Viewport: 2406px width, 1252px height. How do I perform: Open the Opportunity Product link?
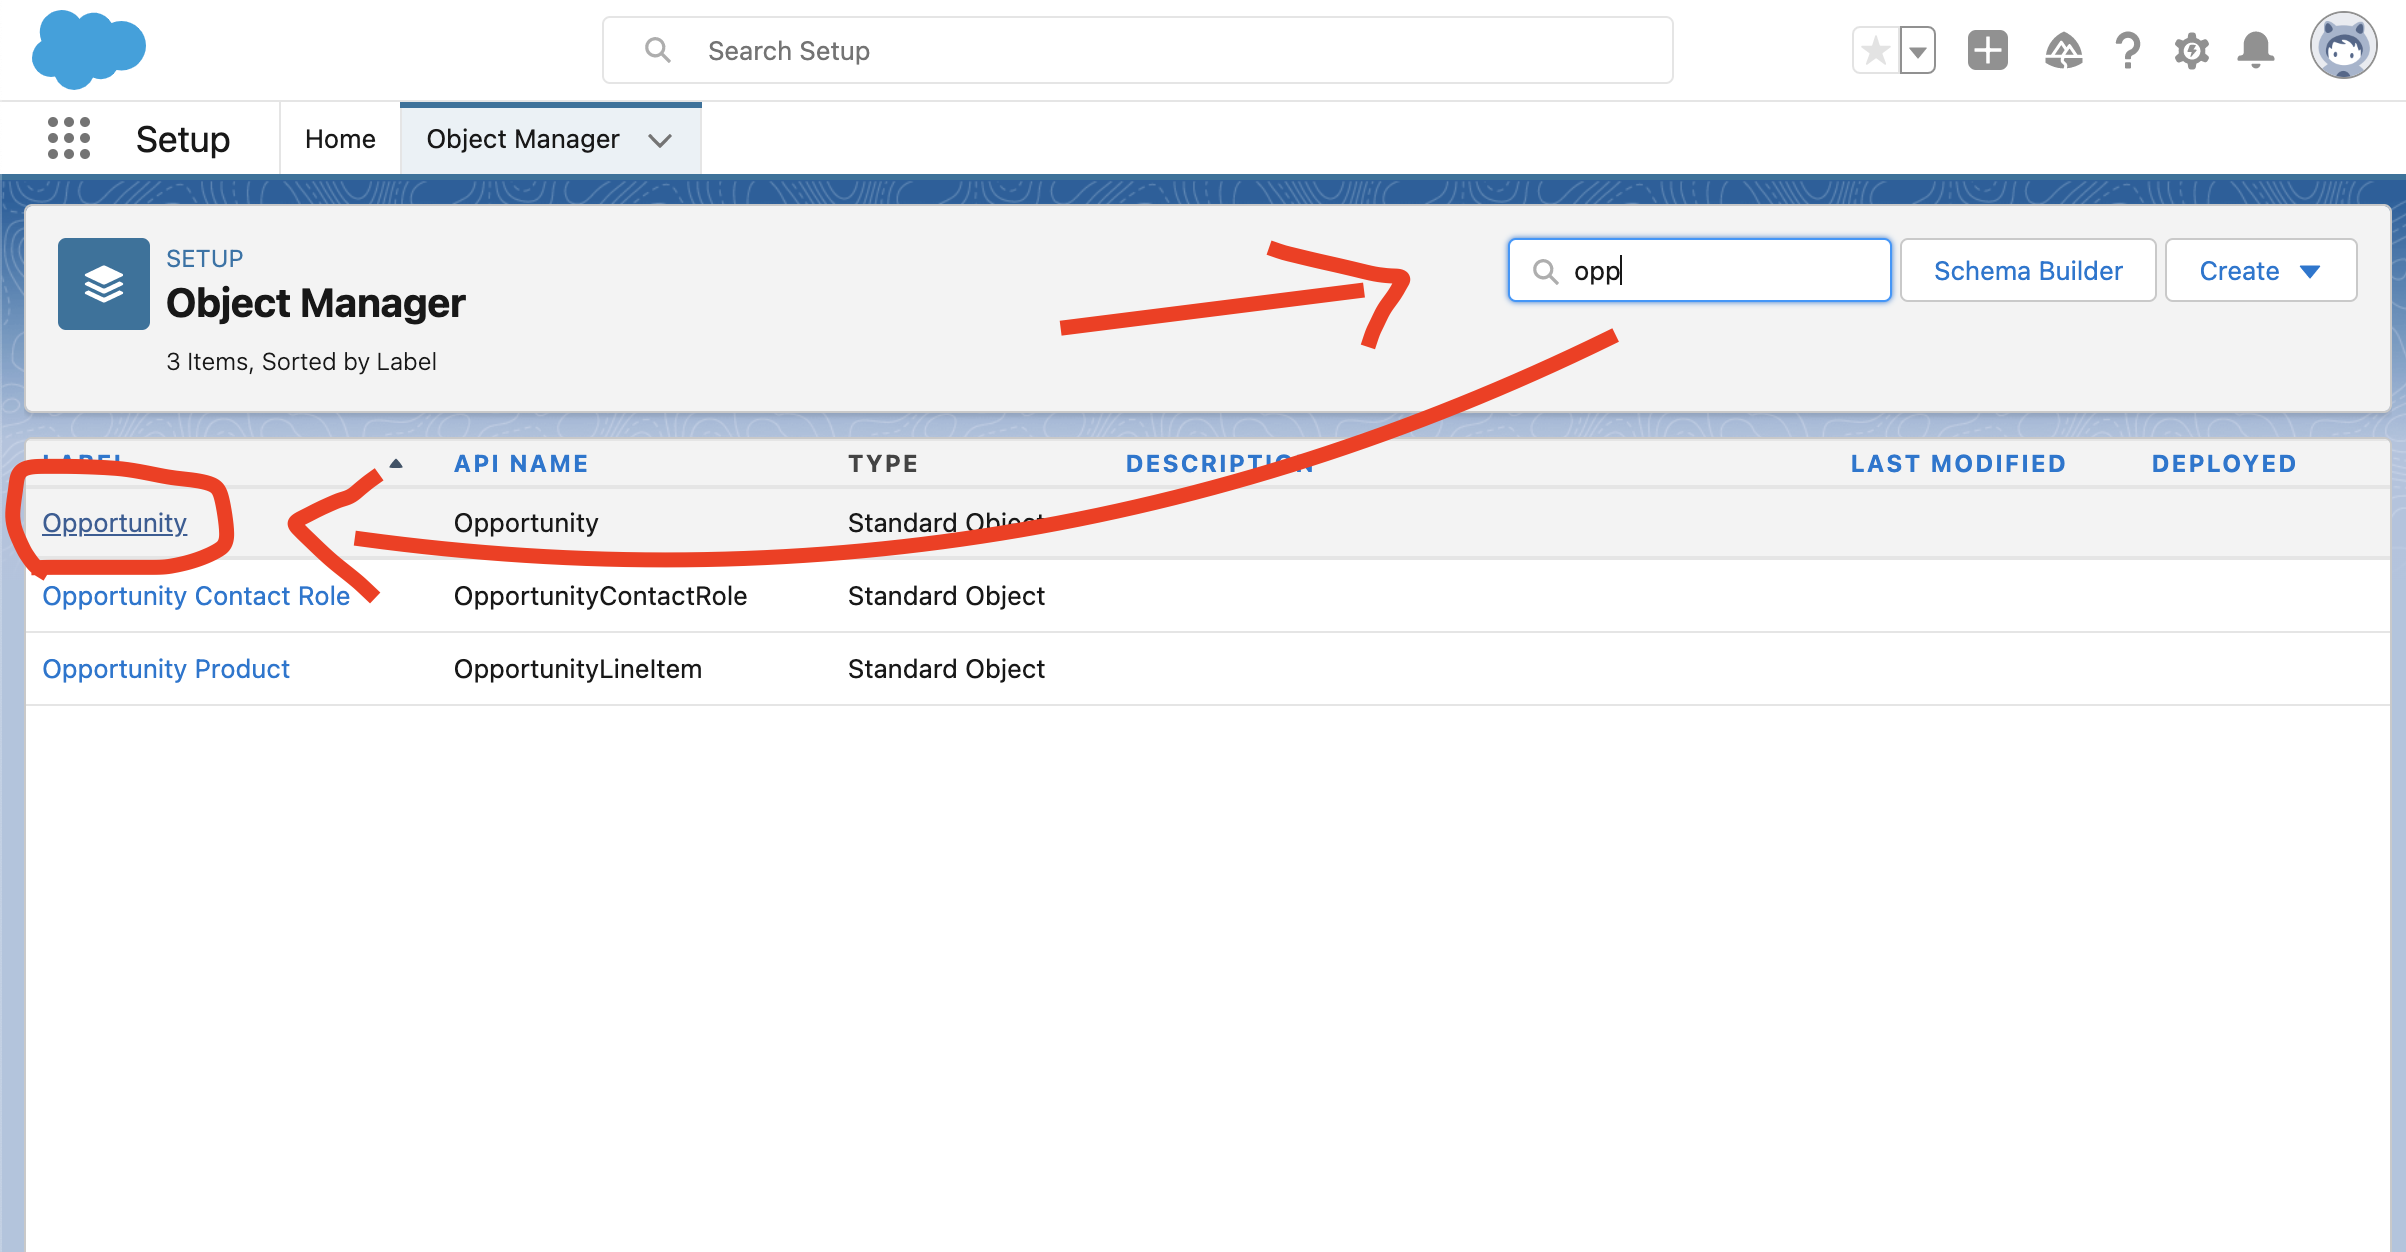click(166, 669)
